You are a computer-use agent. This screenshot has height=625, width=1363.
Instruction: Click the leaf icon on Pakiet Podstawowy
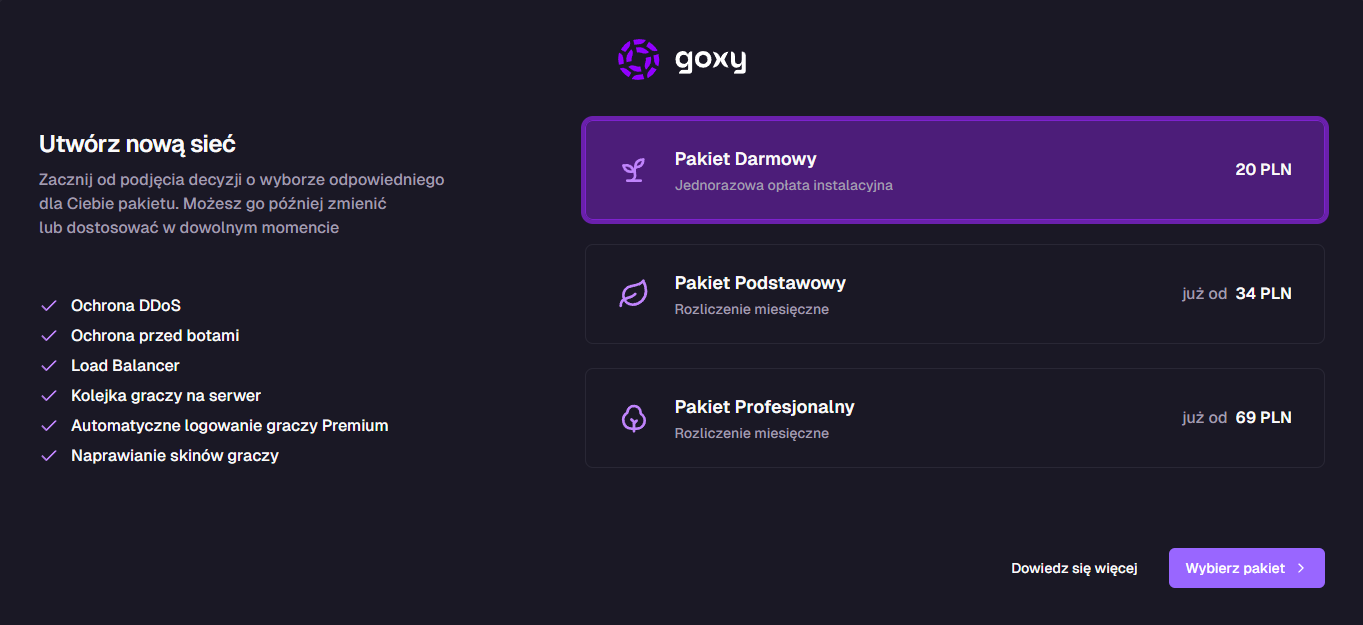[x=633, y=294]
